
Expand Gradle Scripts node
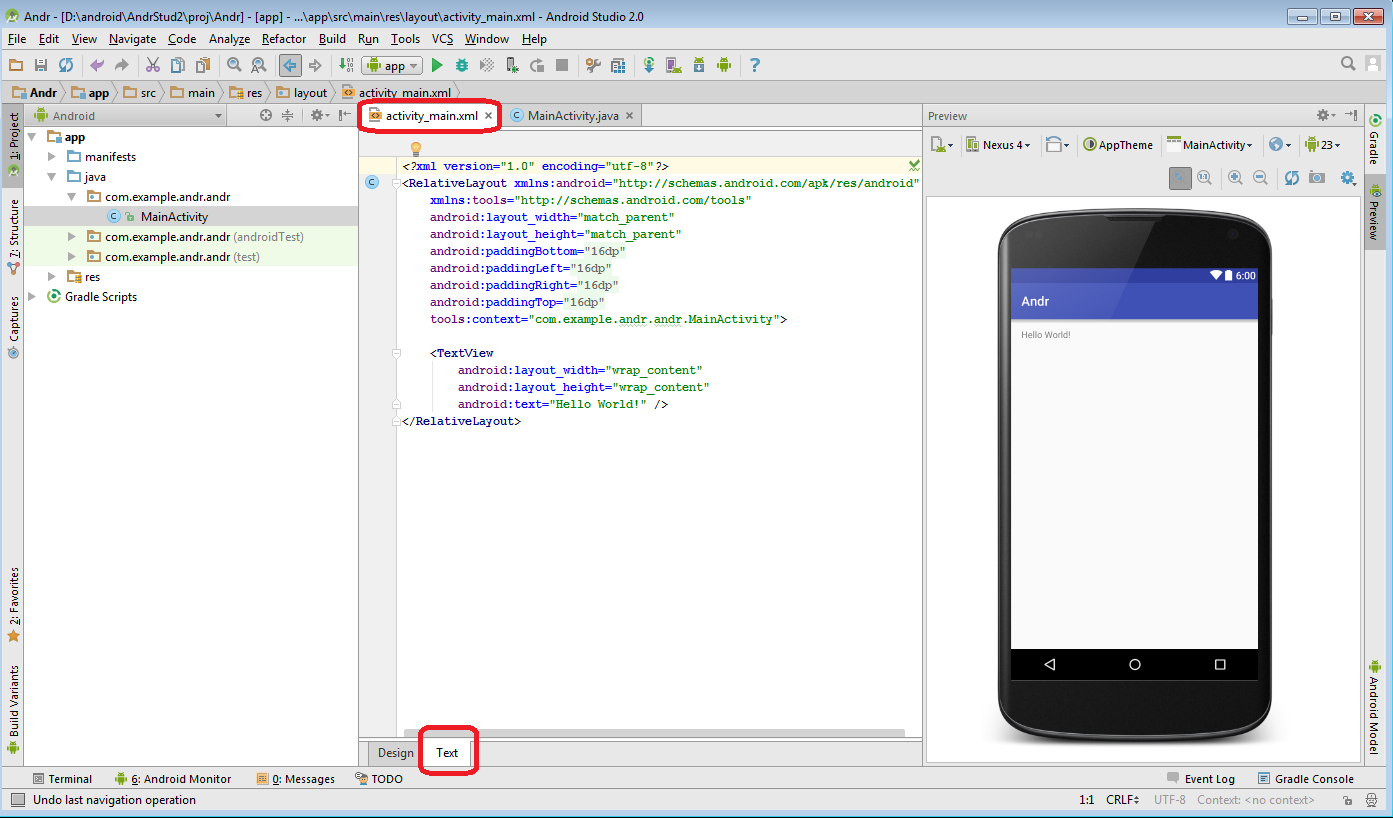pos(33,297)
